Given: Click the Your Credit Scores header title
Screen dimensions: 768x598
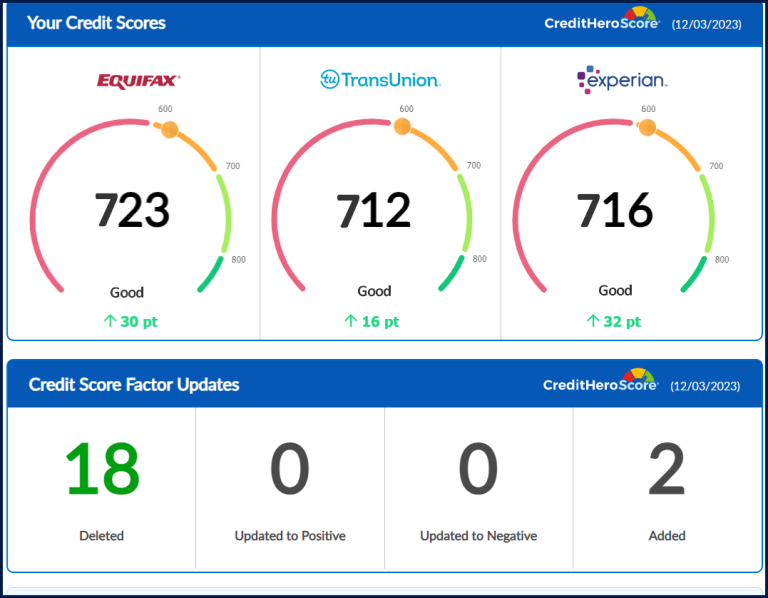Looking at the screenshot, I should (96, 22).
